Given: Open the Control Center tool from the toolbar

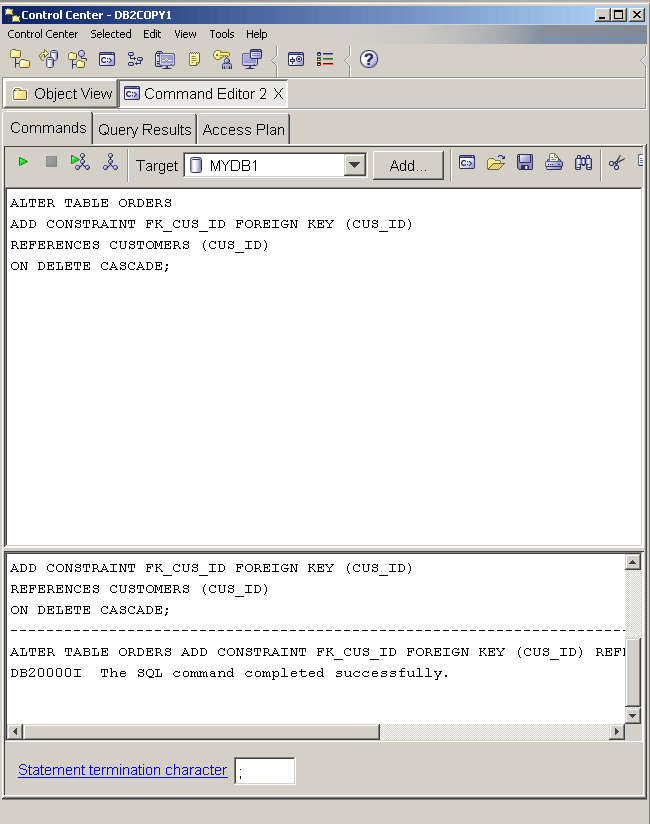Looking at the screenshot, I should [x=20, y=59].
